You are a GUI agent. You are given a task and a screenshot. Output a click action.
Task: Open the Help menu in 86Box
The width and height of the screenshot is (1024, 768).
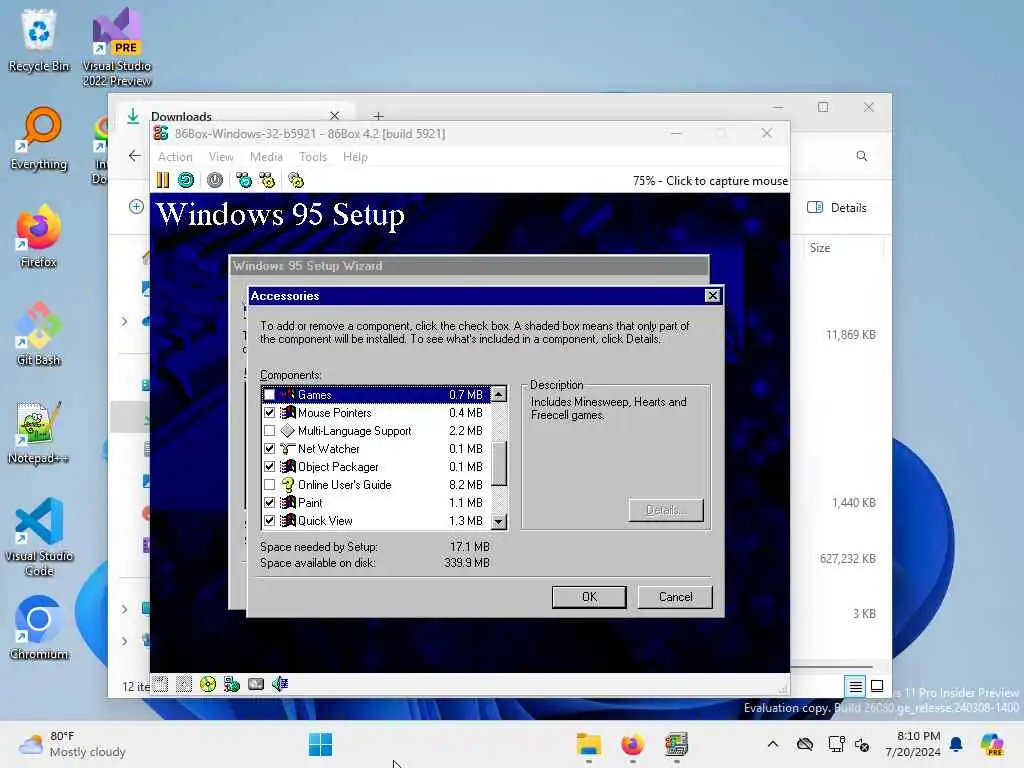click(355, 157)
